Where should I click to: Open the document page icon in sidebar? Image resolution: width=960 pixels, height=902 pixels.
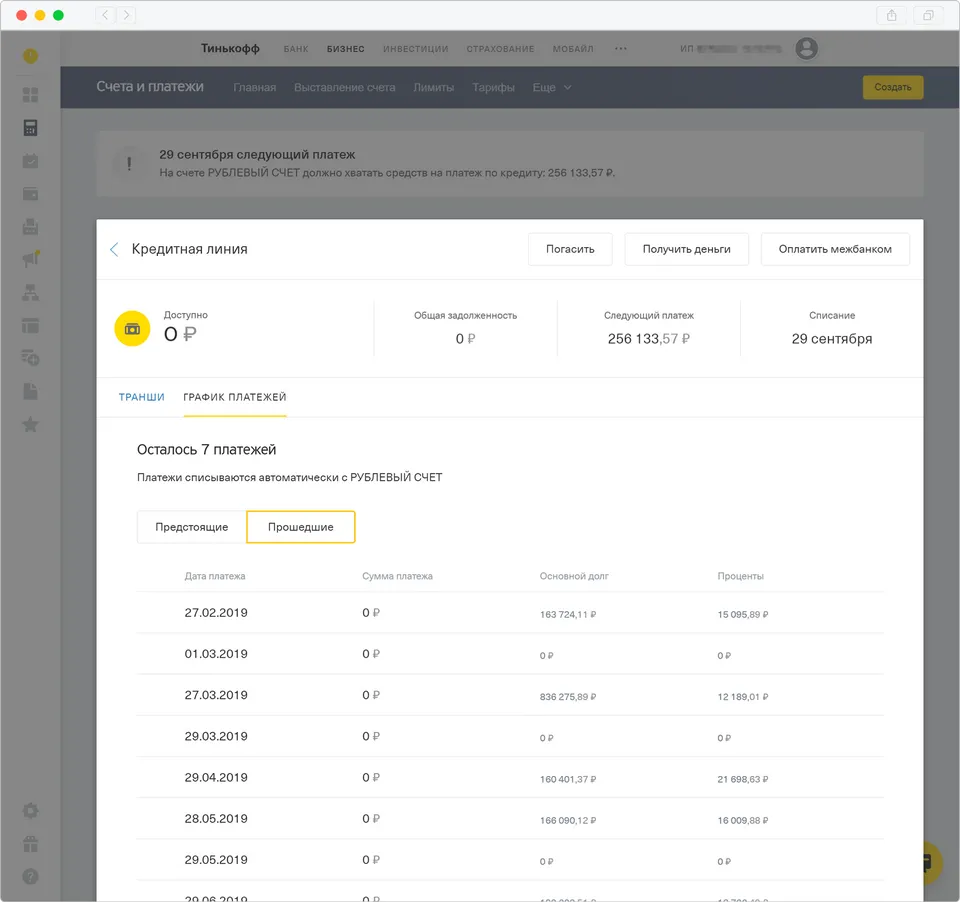click(30, 391)
